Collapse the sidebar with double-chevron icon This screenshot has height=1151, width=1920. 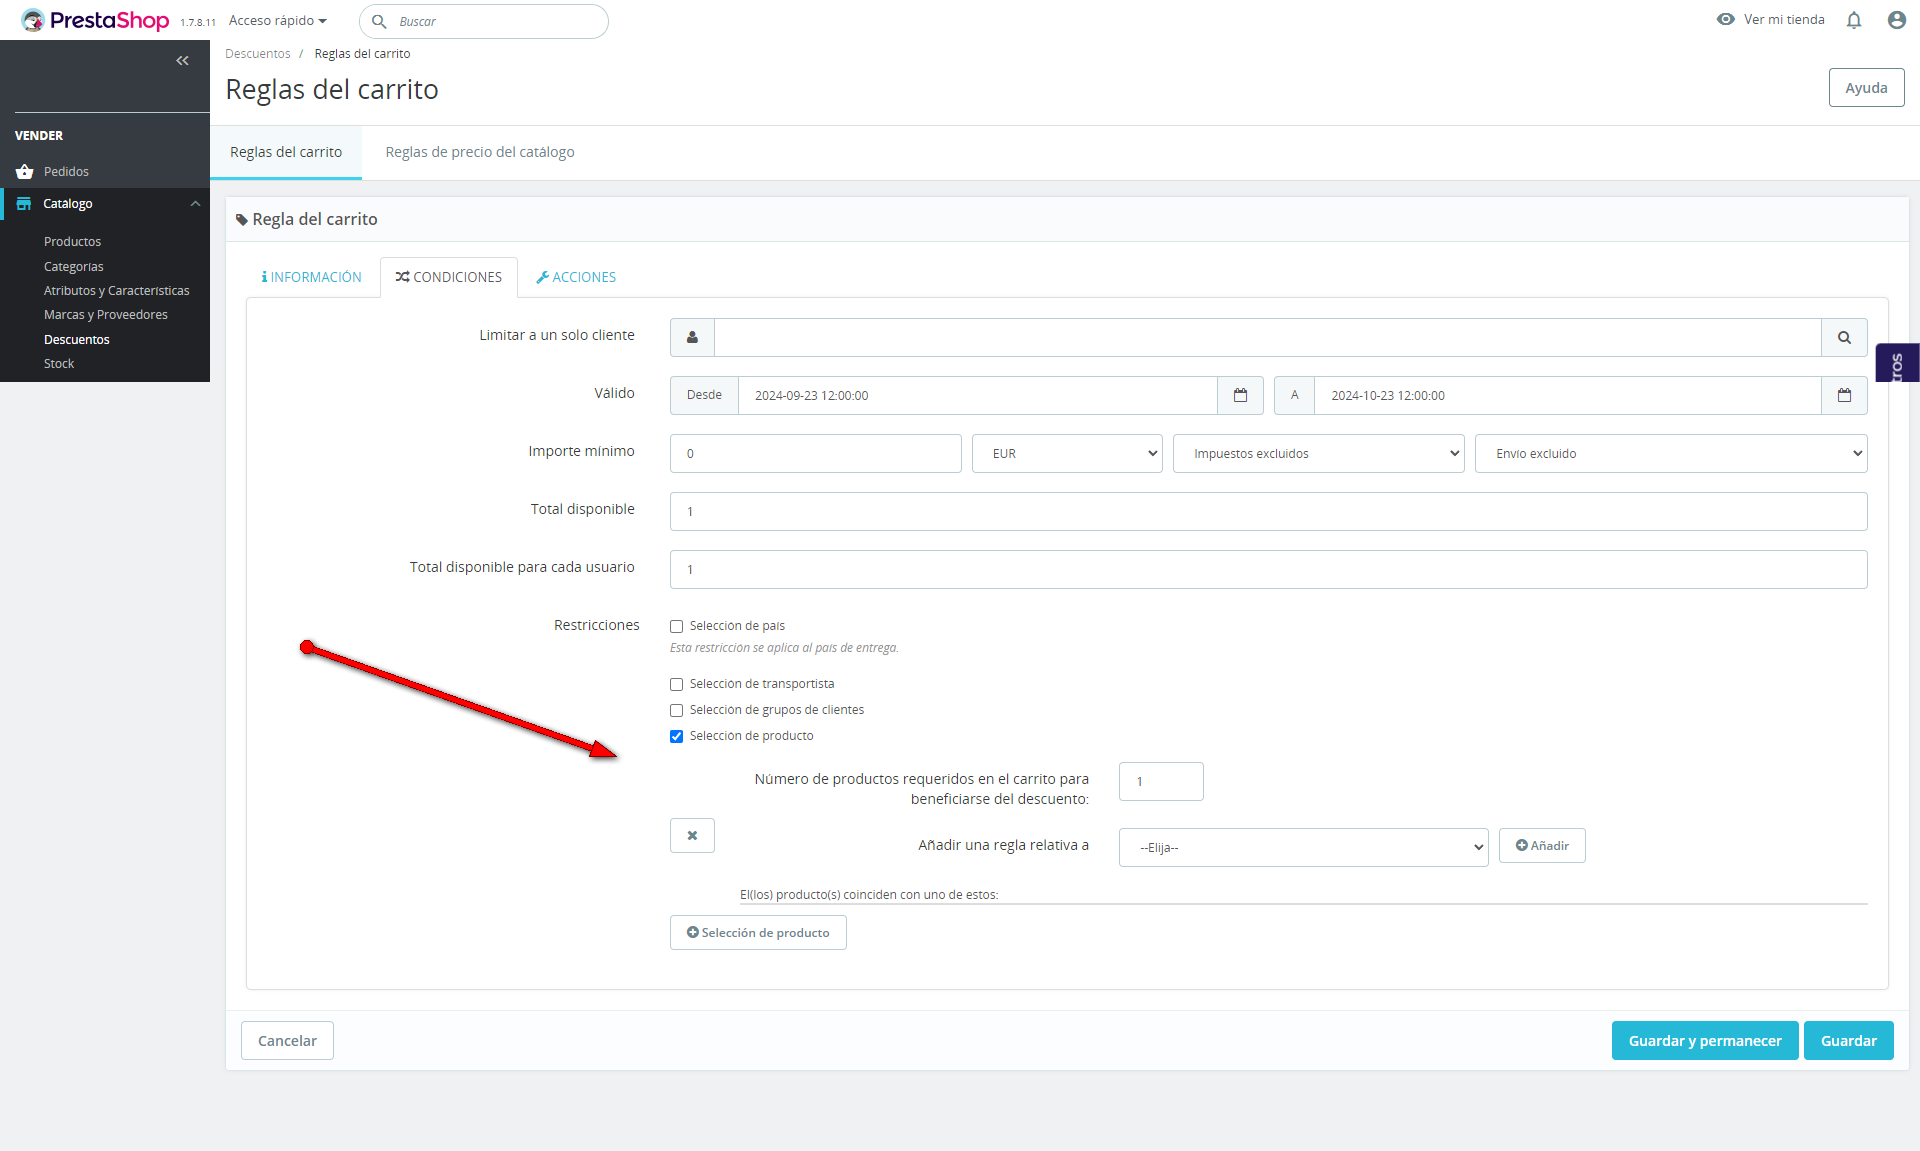click(182, 61)
